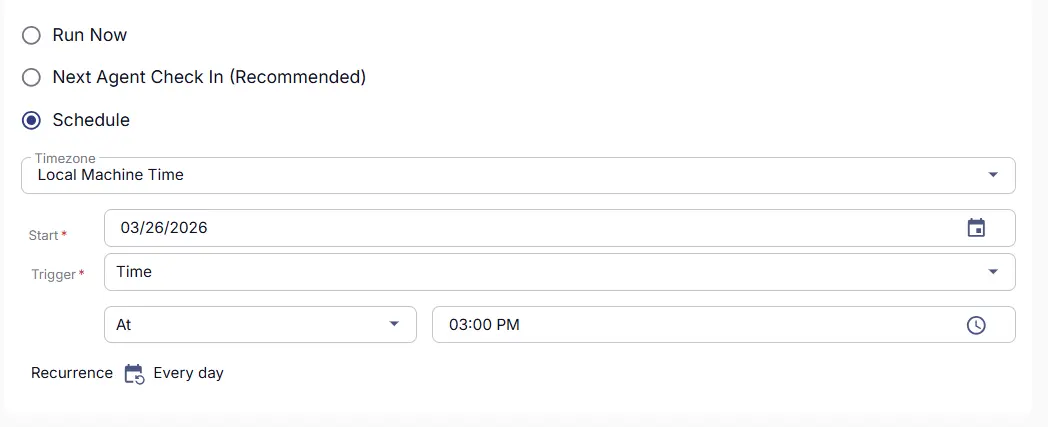Choose the Next Agent Check In radio button
The image size is (1048, 427).
click(32, 77)
